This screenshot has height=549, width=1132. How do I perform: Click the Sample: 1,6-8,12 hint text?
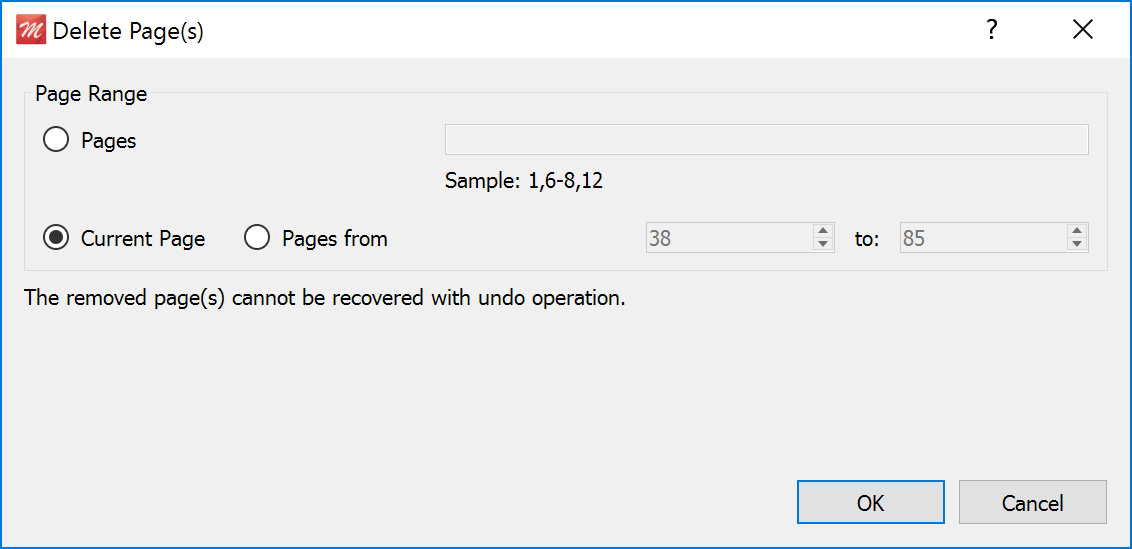click(524, 181)
